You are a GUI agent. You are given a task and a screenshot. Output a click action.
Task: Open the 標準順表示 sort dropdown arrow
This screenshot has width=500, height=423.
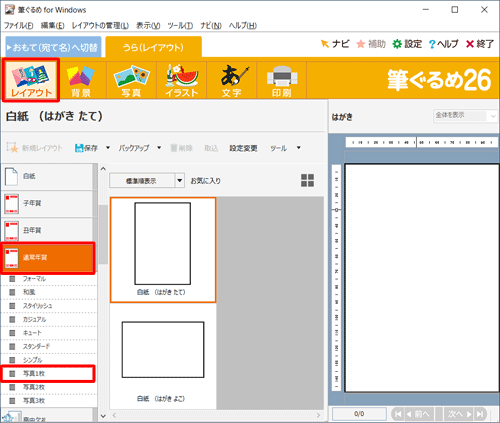(x=180, y=181)
